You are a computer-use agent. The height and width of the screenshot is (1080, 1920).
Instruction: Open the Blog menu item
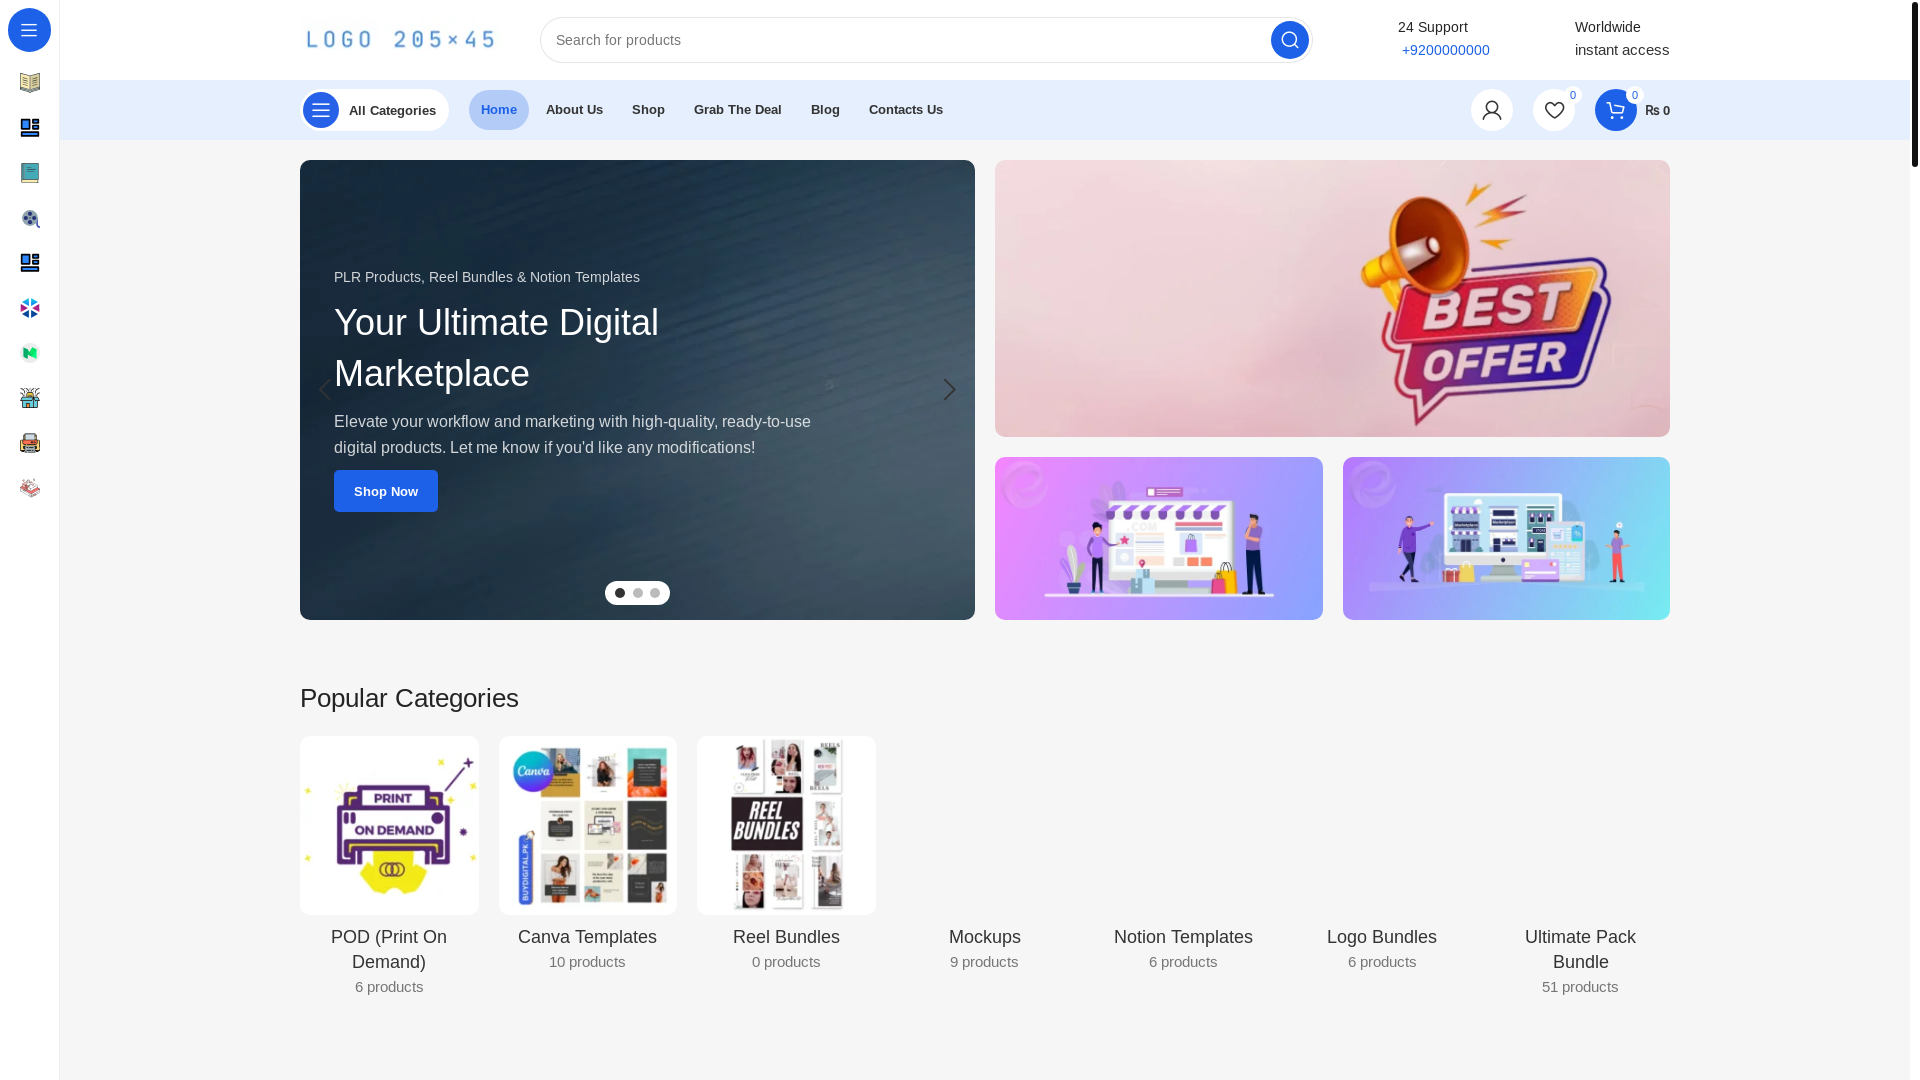pos(825,110)
